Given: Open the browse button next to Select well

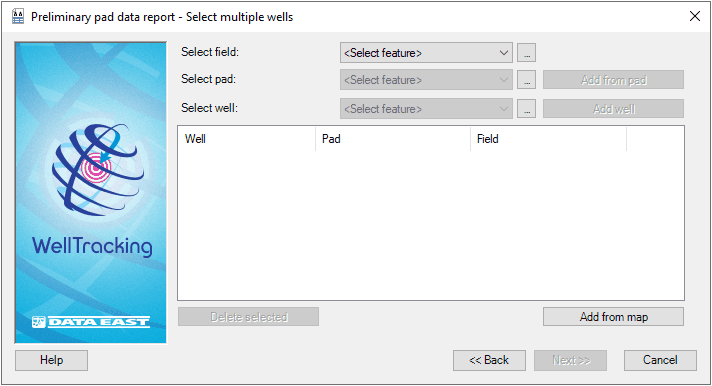Looking at the screenshot, I should [526, 109].
